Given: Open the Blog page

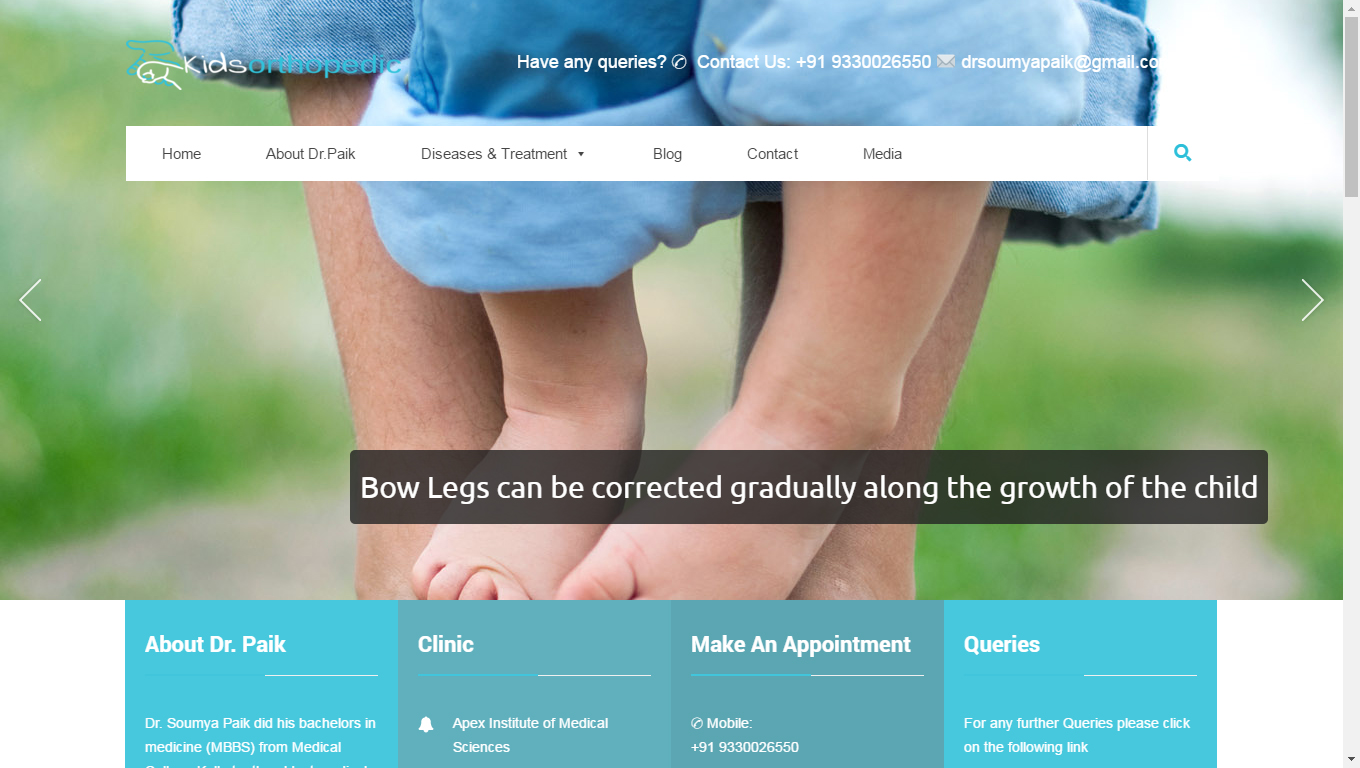Looking at the screenshot, I should click(667, 154).
